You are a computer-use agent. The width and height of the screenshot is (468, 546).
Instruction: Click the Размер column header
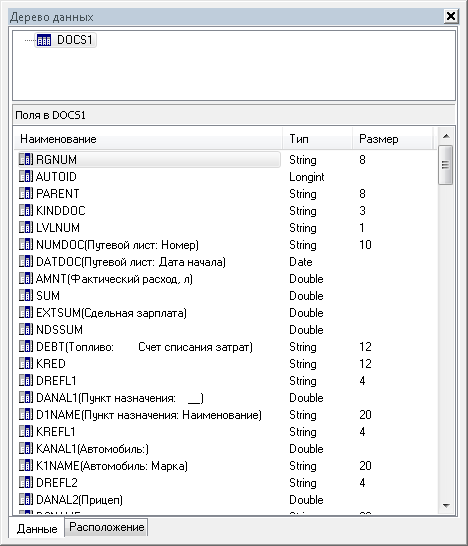point(392,139)
